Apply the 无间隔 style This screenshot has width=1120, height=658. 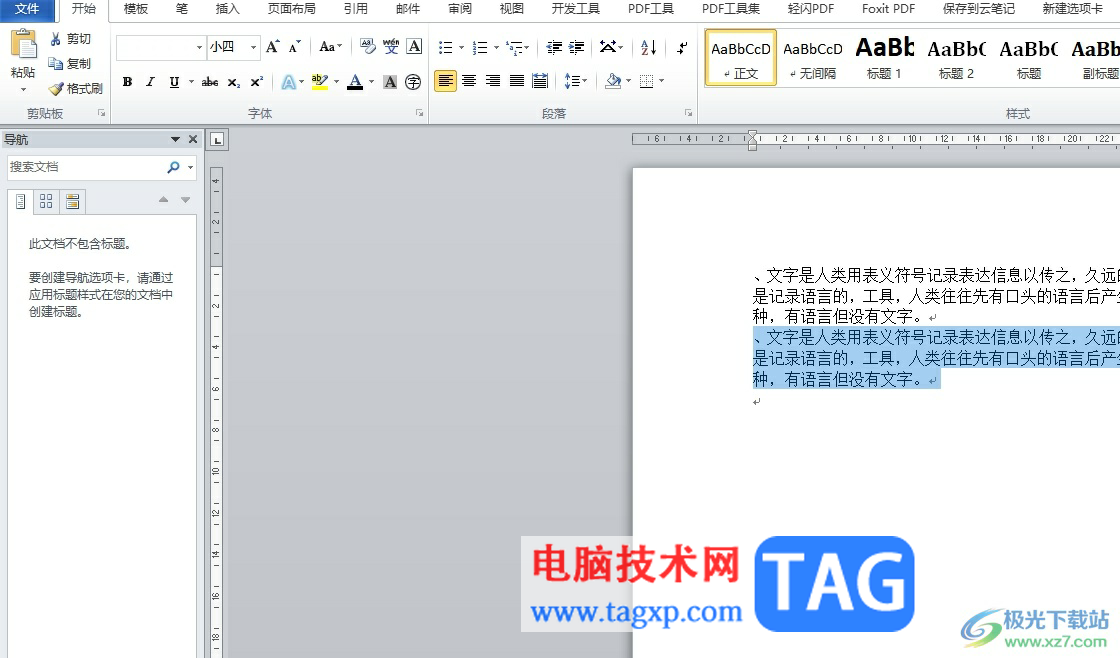[x=813, y=58]
